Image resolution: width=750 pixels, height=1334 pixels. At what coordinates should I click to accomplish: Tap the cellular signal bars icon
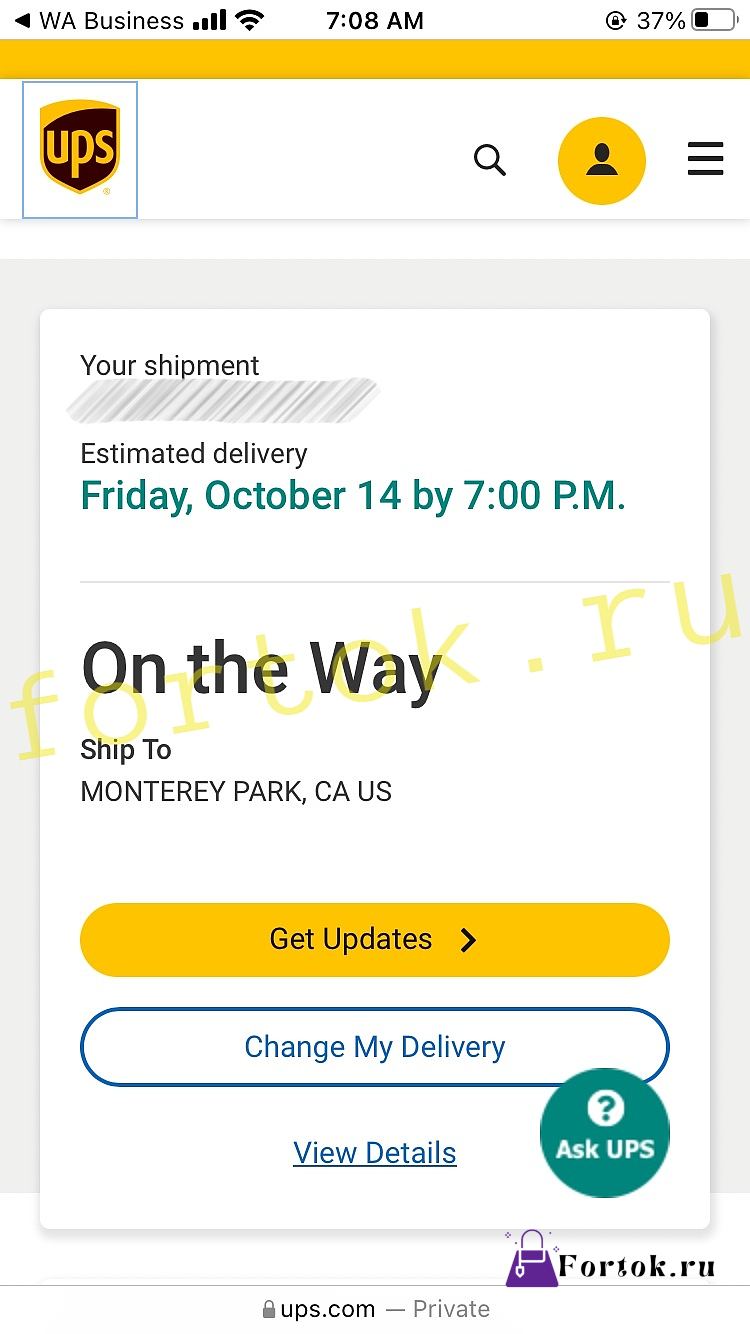(x=210, y=20)
